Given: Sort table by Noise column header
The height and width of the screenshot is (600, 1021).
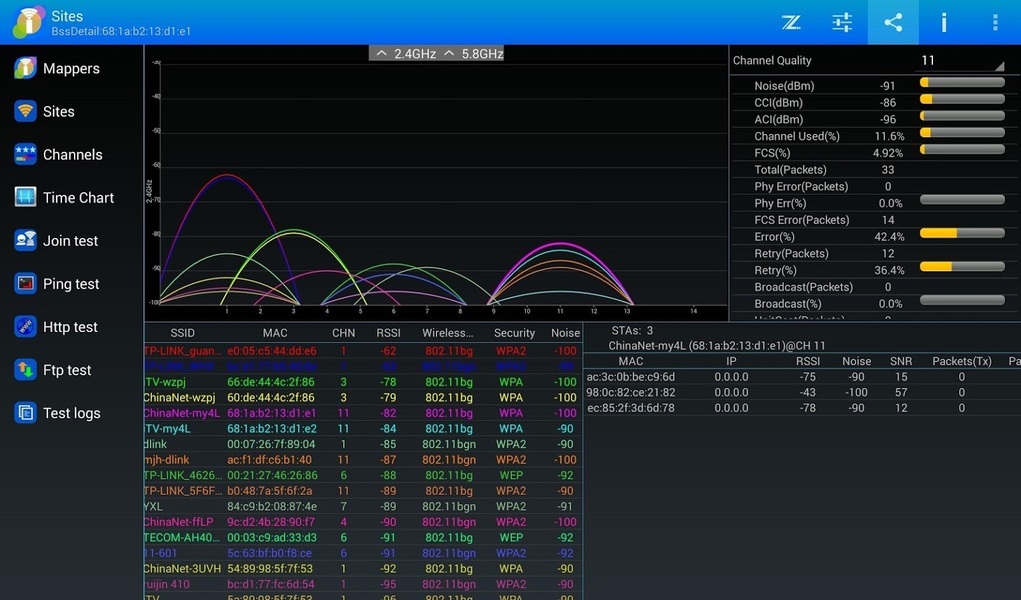Looking at the screenshot, I should tap(565, 333).
